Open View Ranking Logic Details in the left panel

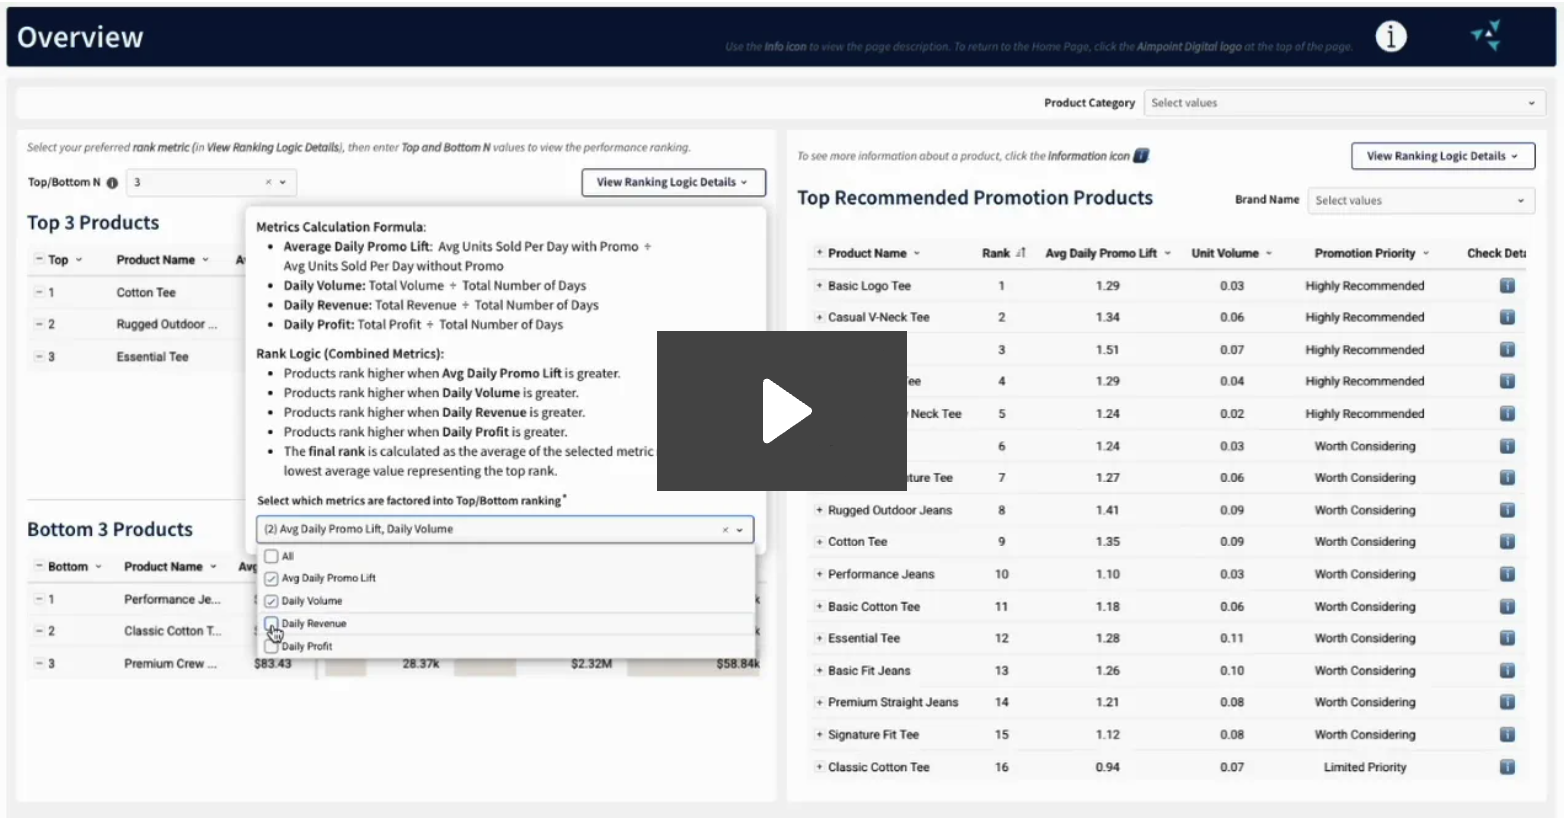[672, 182]
